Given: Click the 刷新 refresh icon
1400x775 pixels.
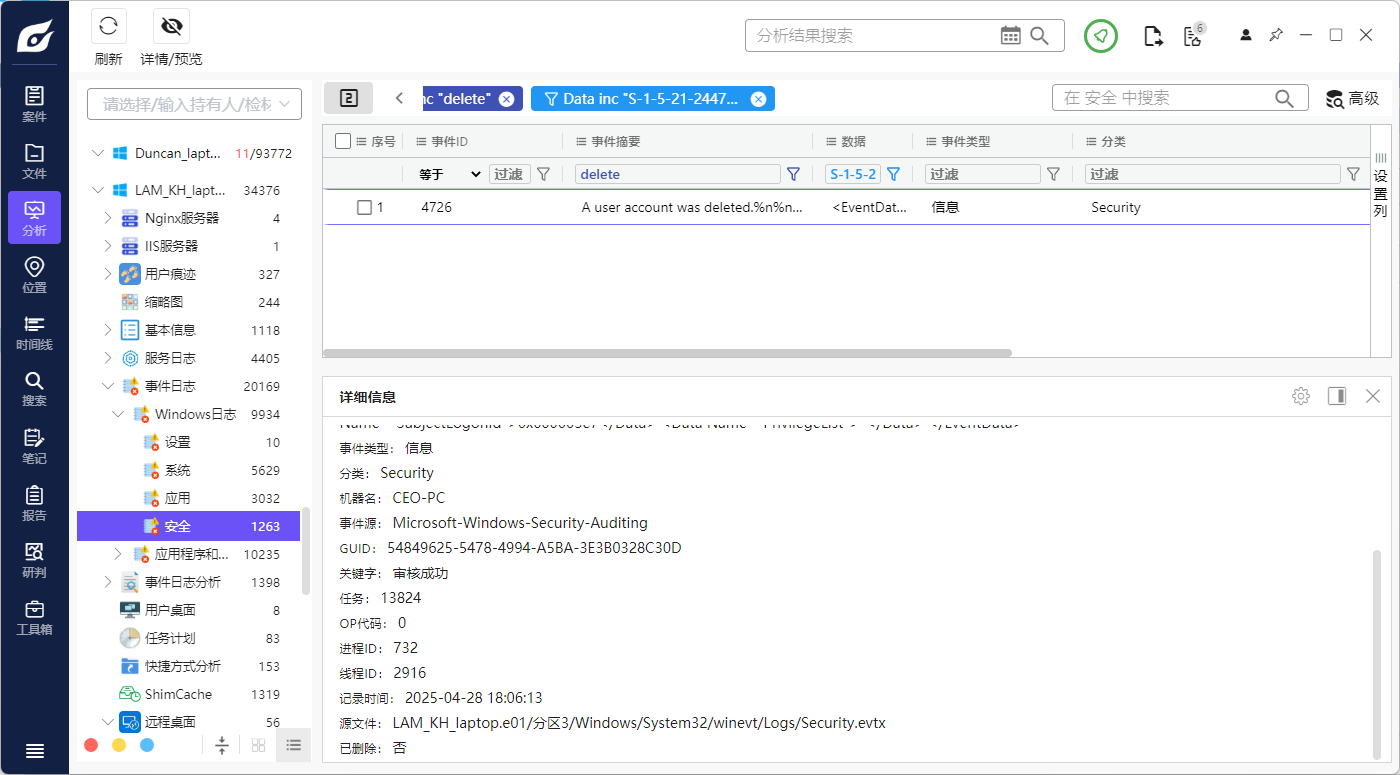Looking at the screenshot, I should (x=108, y=25).
